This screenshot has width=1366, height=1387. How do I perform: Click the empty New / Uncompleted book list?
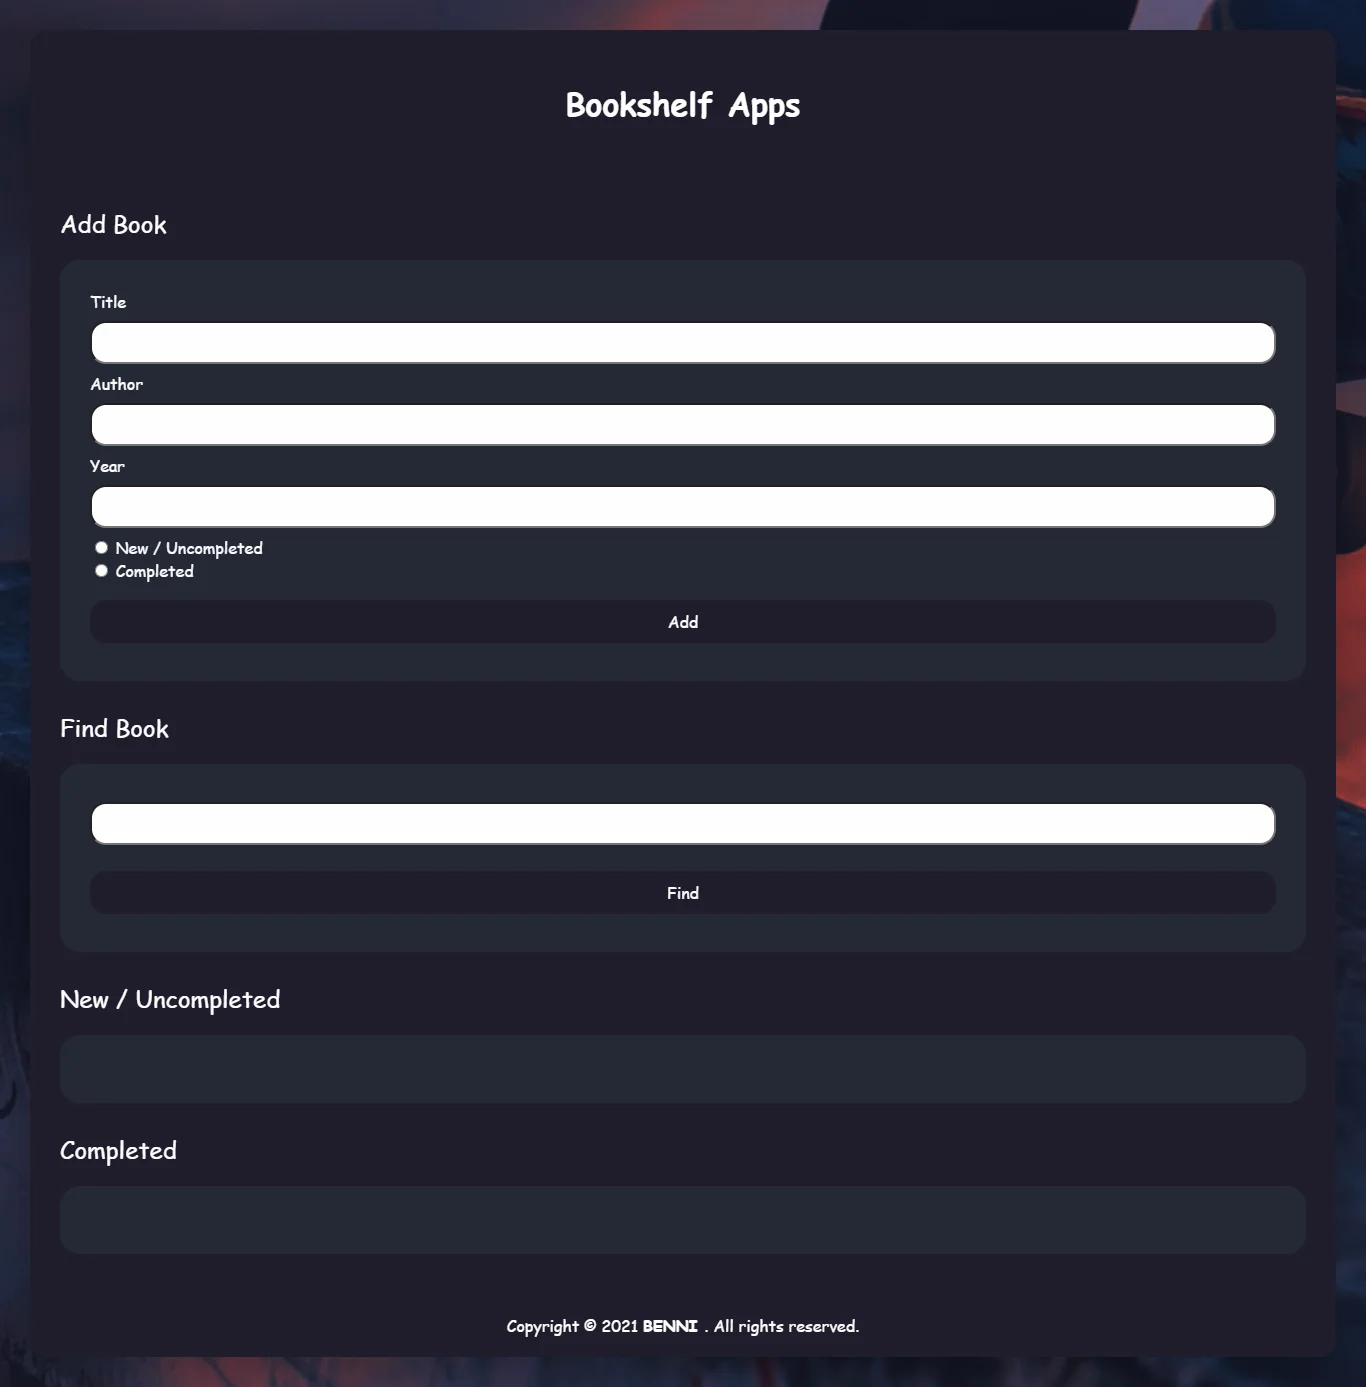[x=683, y=1069]
